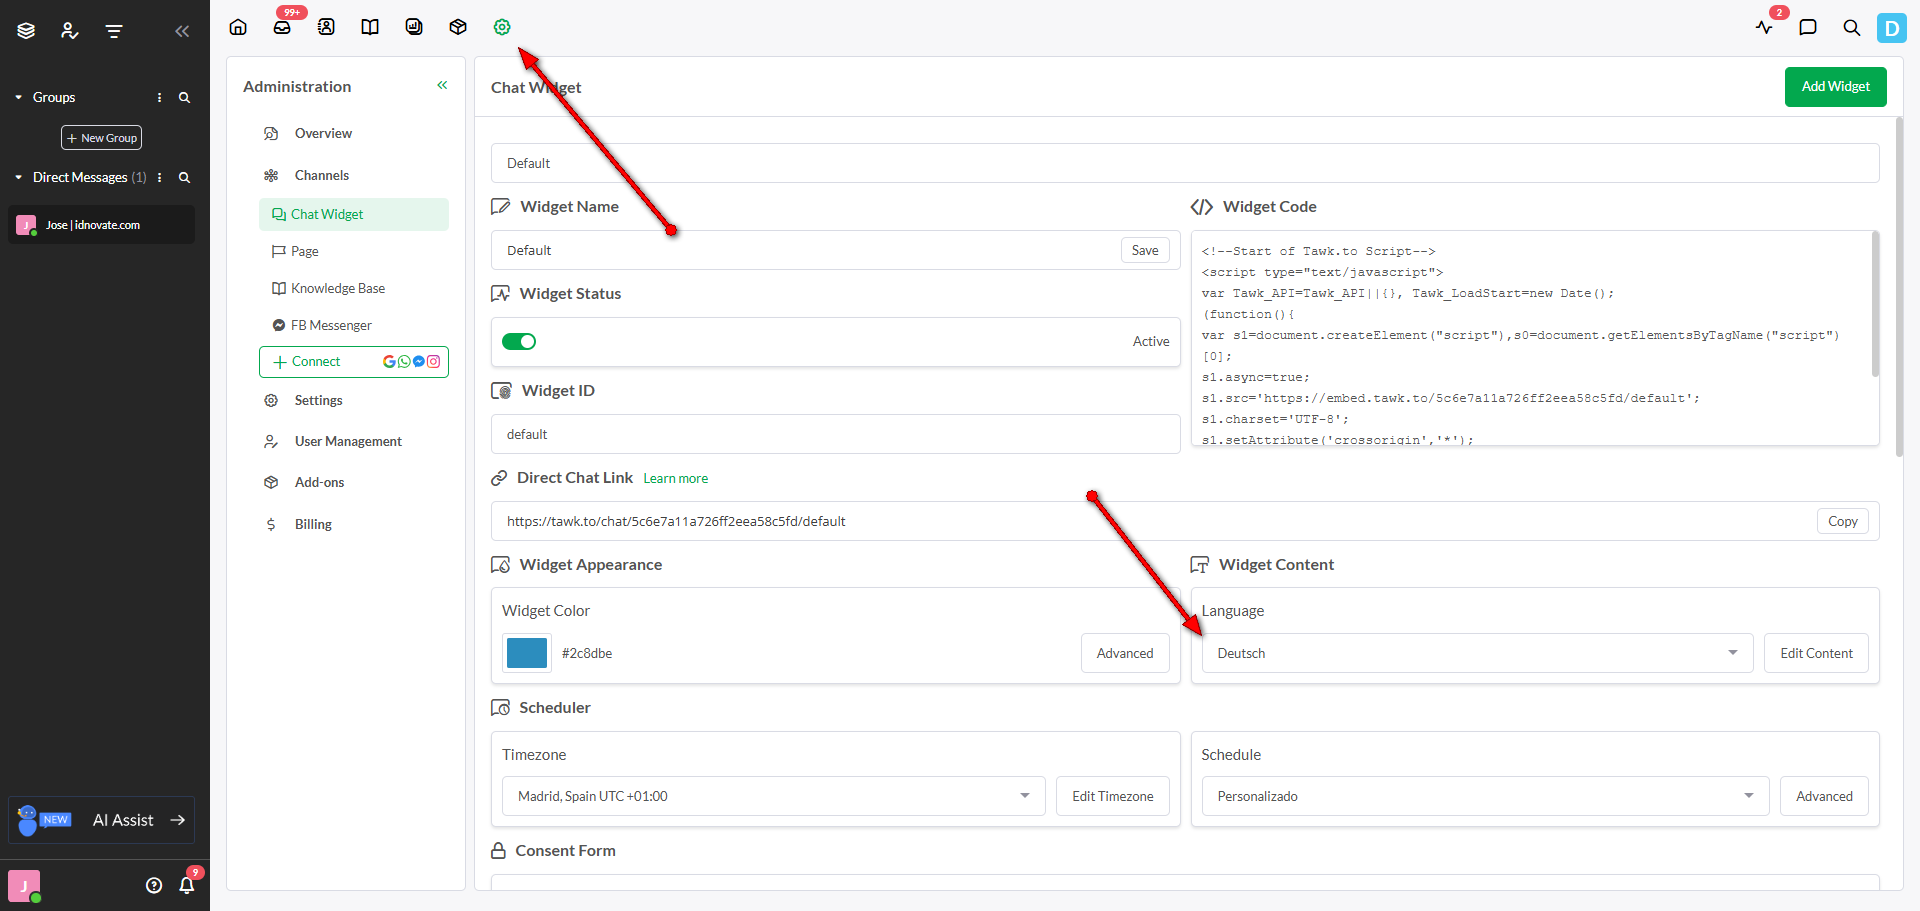The image size is (1920, 911).
Task: Click the search magnifier in top right
Action: (x=1851, y=28)
